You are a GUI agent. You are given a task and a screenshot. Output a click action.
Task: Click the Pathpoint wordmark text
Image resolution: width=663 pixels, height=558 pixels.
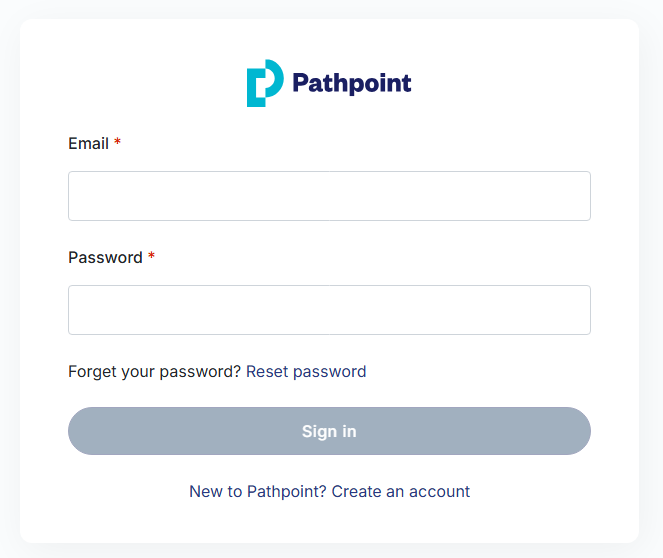[351, 83]
